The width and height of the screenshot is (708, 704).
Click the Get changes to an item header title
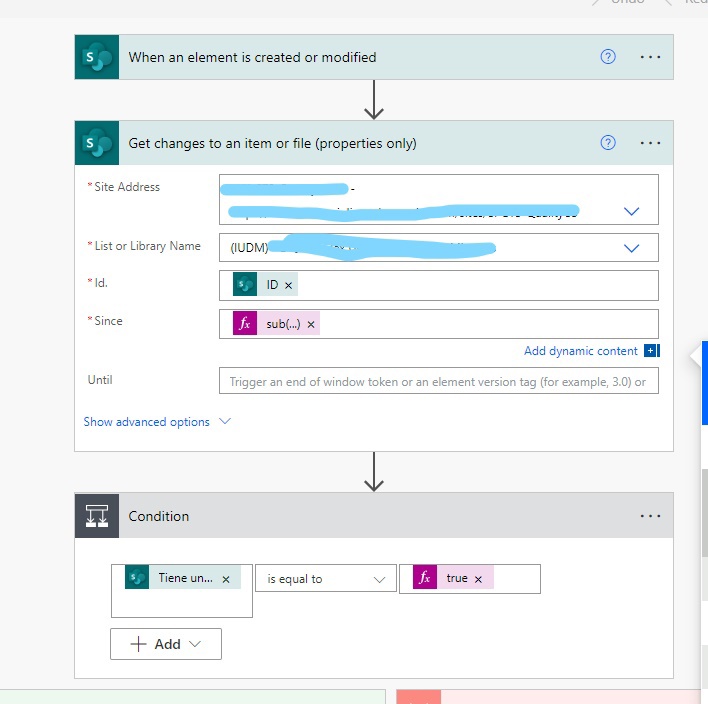pyautogui.click(x=272, y=144)
